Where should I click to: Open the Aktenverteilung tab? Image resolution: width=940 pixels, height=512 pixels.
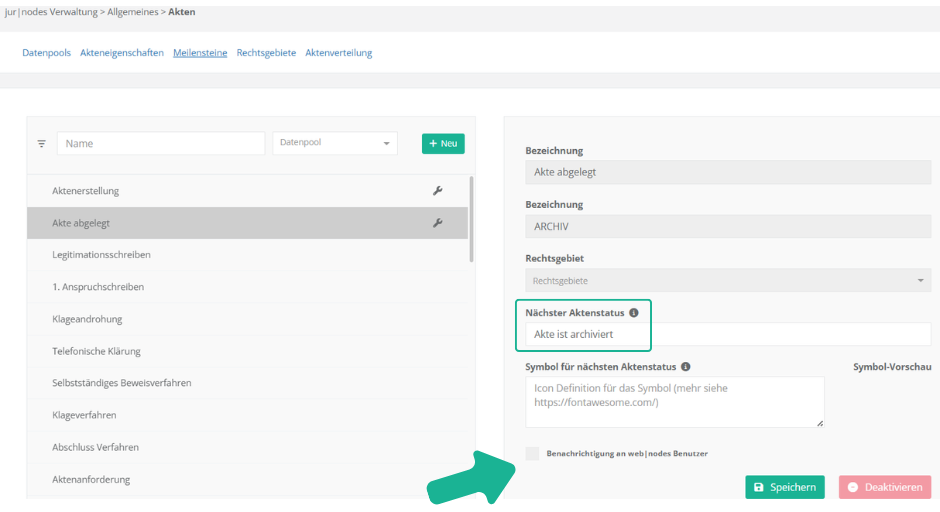338,53
